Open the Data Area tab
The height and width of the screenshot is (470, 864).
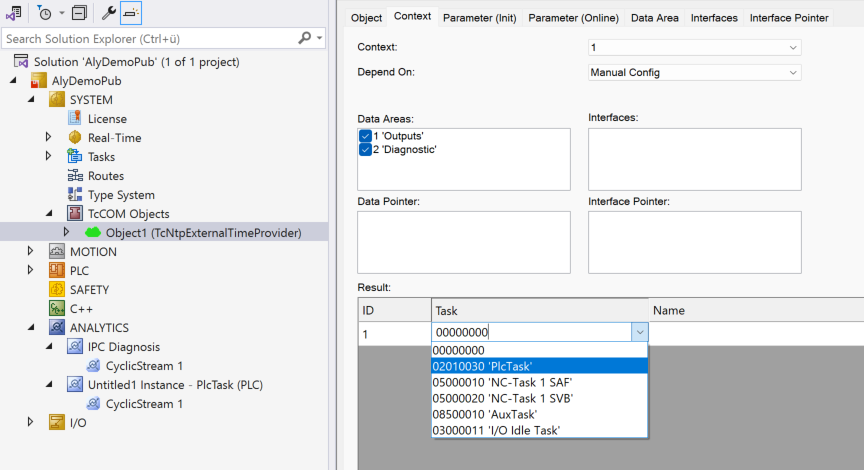pyautogui.click(x=654, y=18)
